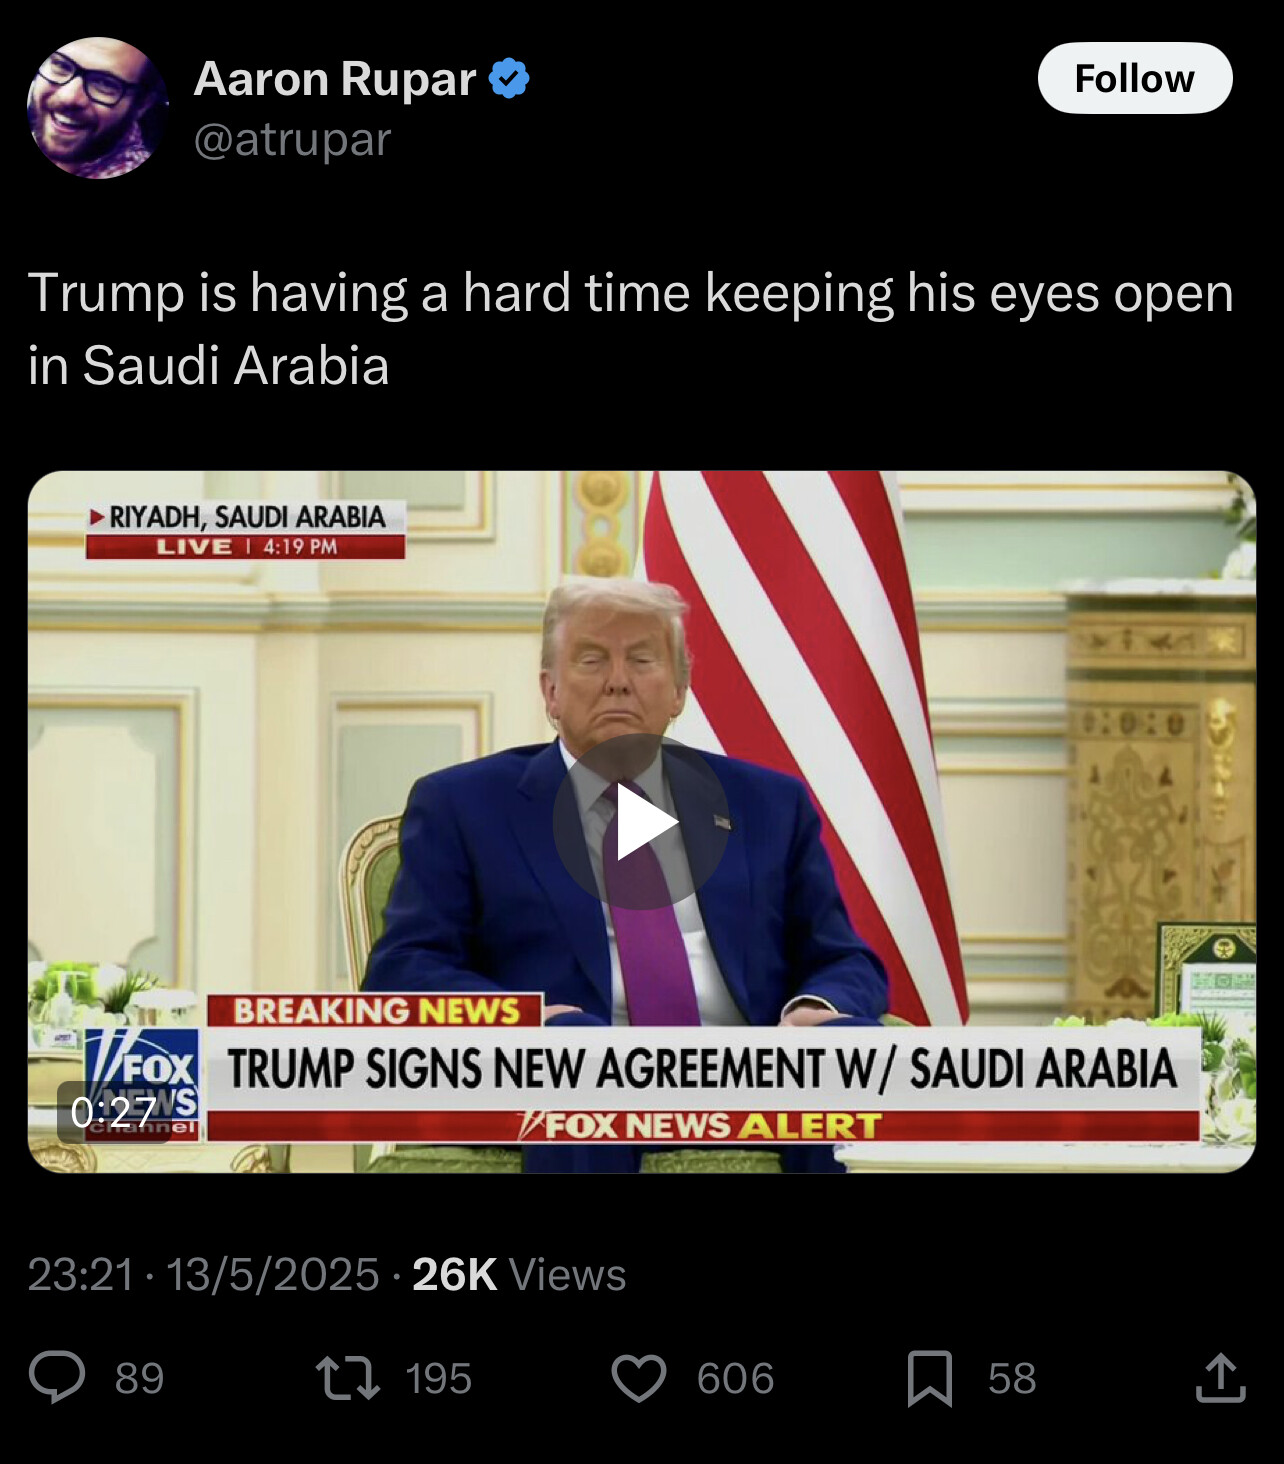1284x1464 pixels.
Task: Play the embedded Fox News video
Action: click(x=641, y=821)
